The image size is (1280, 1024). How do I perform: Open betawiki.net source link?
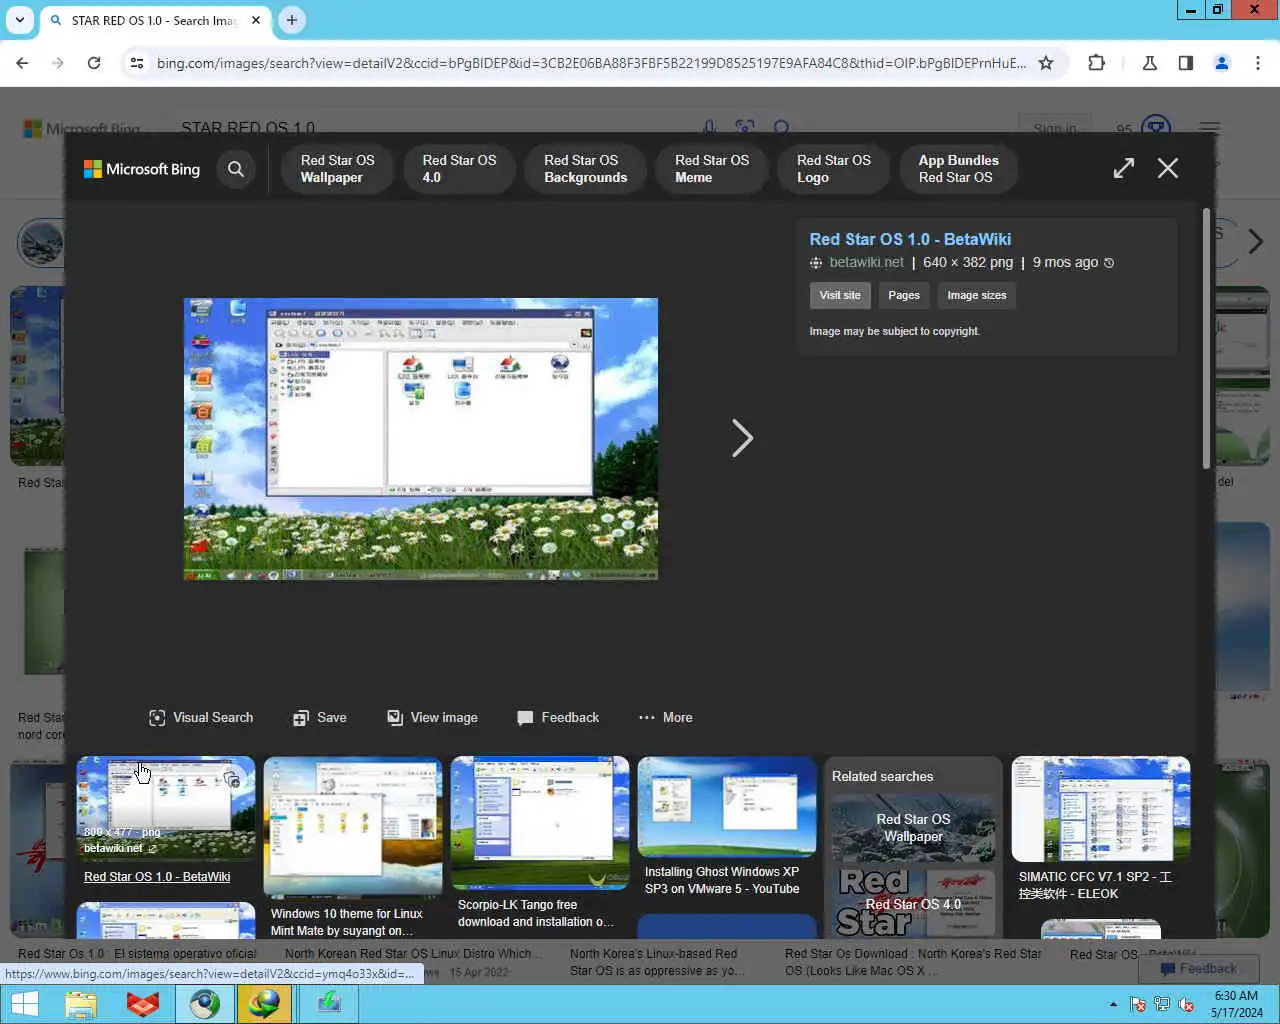click(866, 262)
